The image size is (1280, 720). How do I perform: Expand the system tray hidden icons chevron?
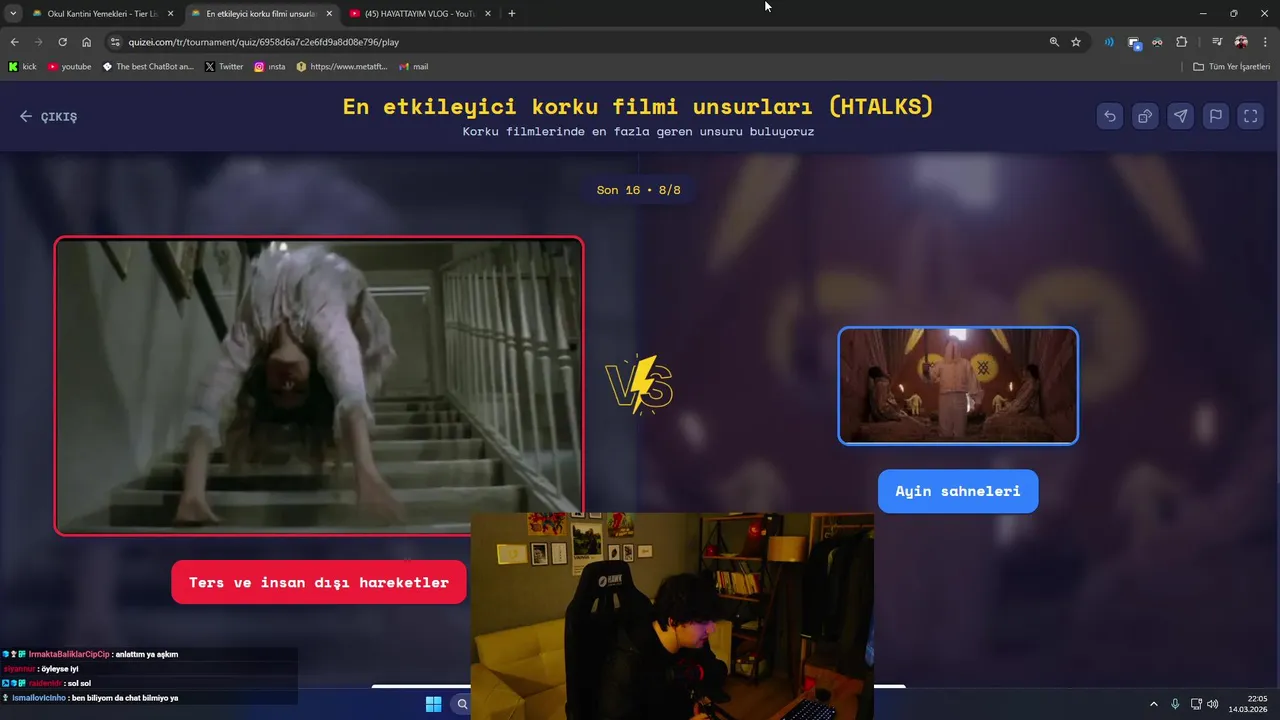(1153, 704)
